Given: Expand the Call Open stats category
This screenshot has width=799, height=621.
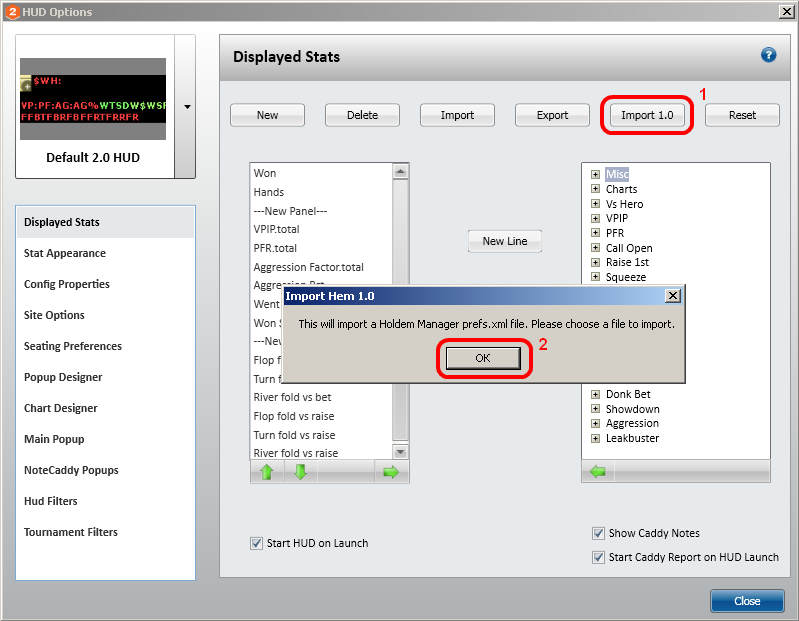Looking at the screenshot, I should (x=595, y=248).
